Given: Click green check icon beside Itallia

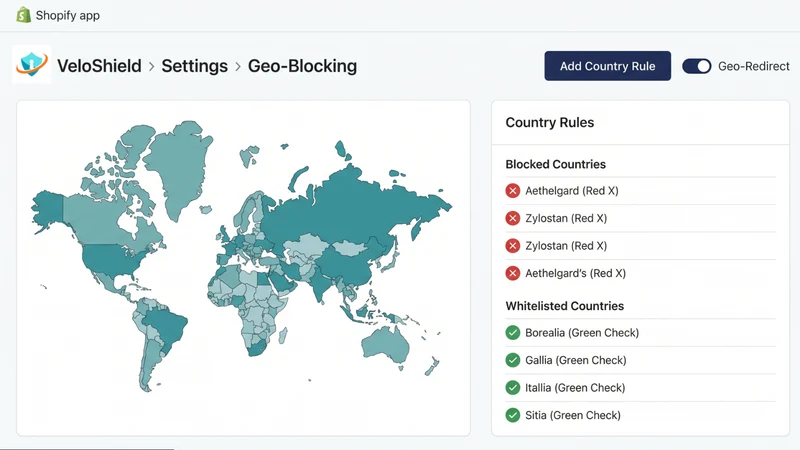Looking at the screenshot, I should tap(512, 388).
